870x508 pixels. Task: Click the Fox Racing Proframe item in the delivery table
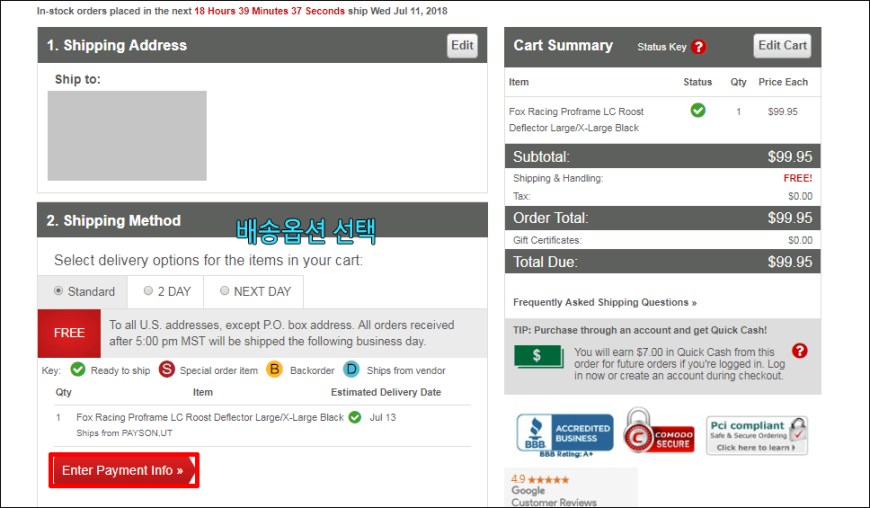210,417
